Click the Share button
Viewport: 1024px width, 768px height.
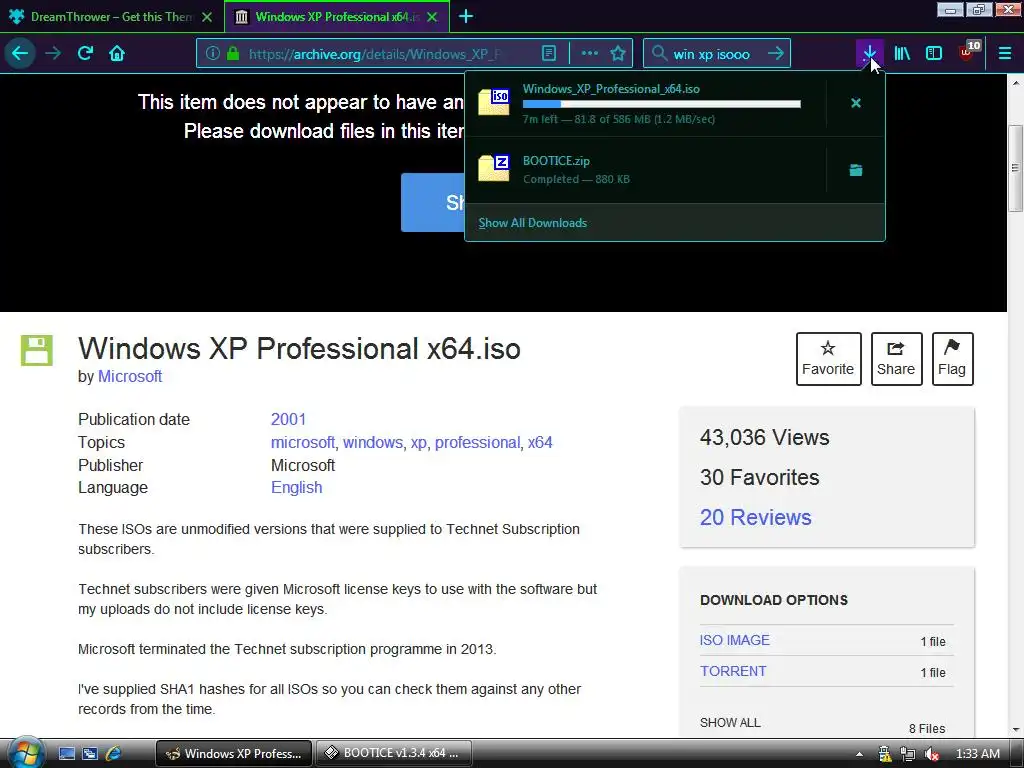click(x=896, y=359)
